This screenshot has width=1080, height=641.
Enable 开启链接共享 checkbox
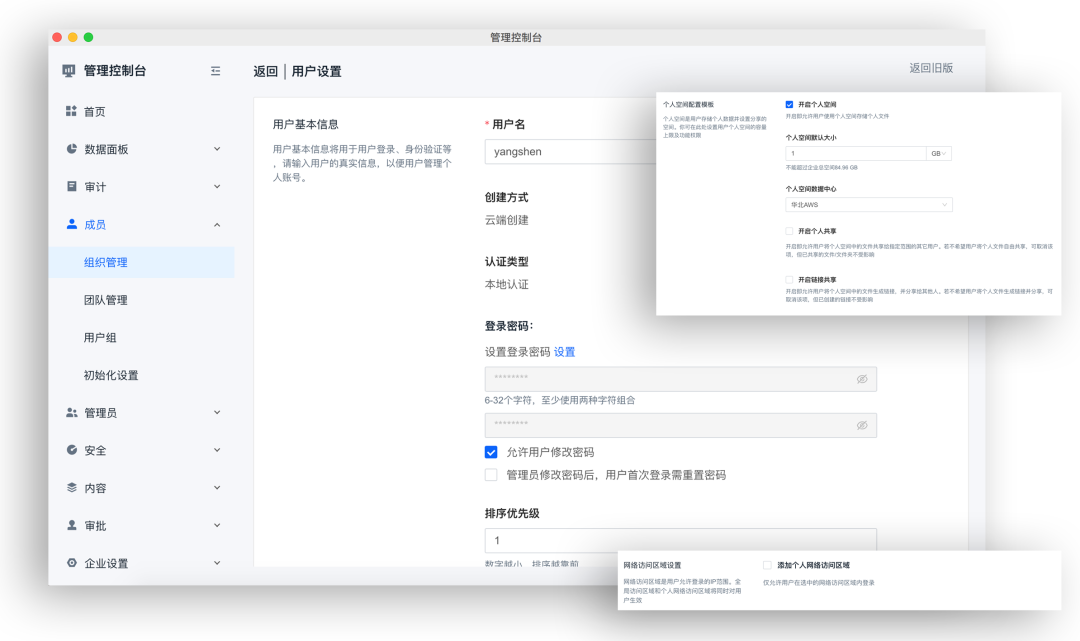click(x=789, y=280)
